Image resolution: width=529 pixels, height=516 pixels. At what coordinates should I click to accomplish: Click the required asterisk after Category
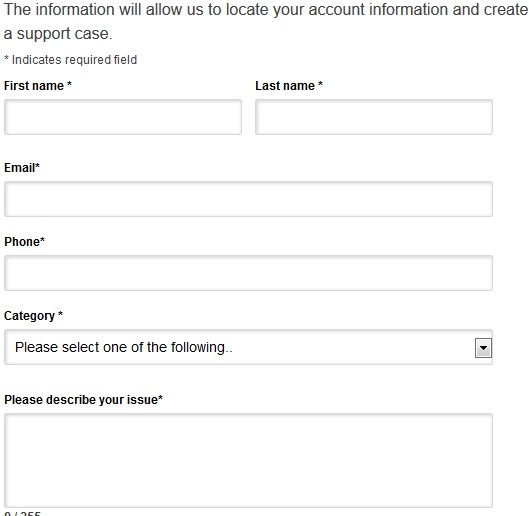60,314
